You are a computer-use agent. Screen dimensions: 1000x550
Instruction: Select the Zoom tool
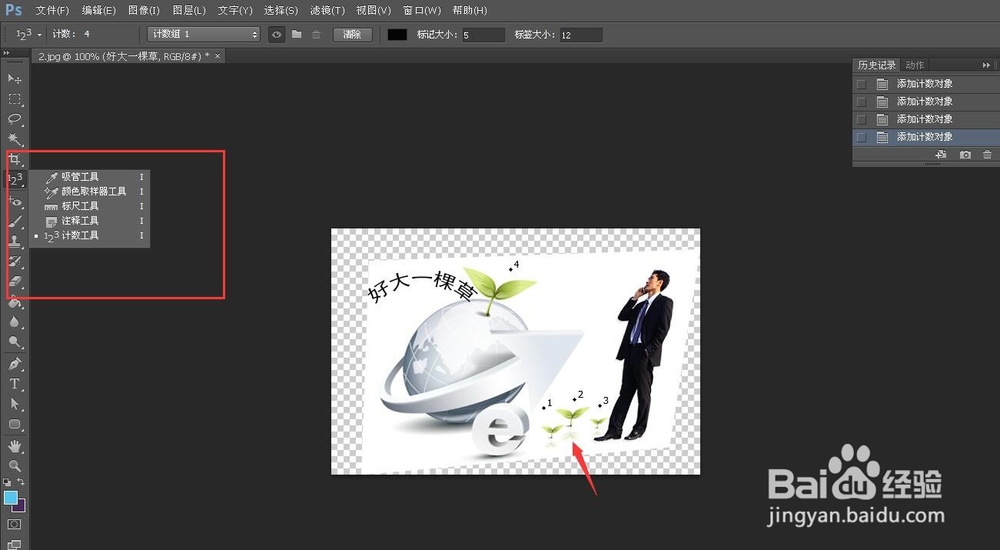tap(14, 466)
